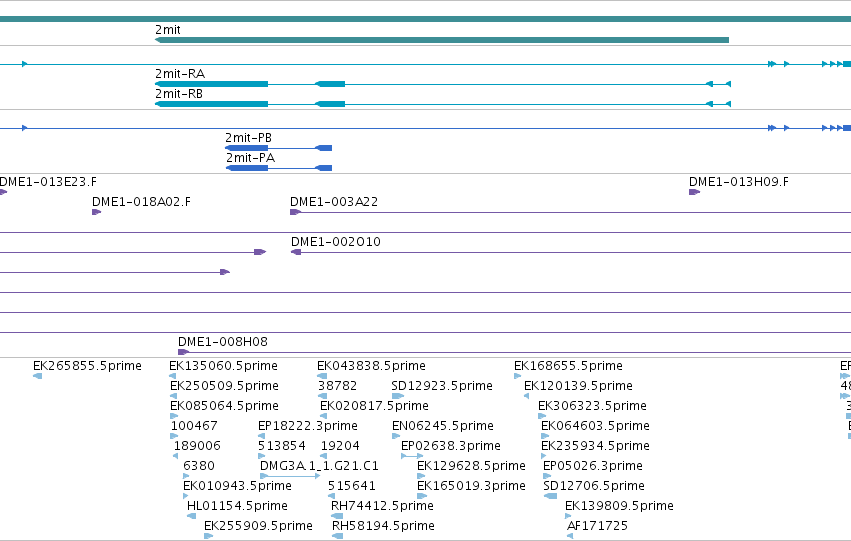Click the EK306323.5prime EST label
The height and width of the screenshot is (541, 851).
[x=593, y=406]
